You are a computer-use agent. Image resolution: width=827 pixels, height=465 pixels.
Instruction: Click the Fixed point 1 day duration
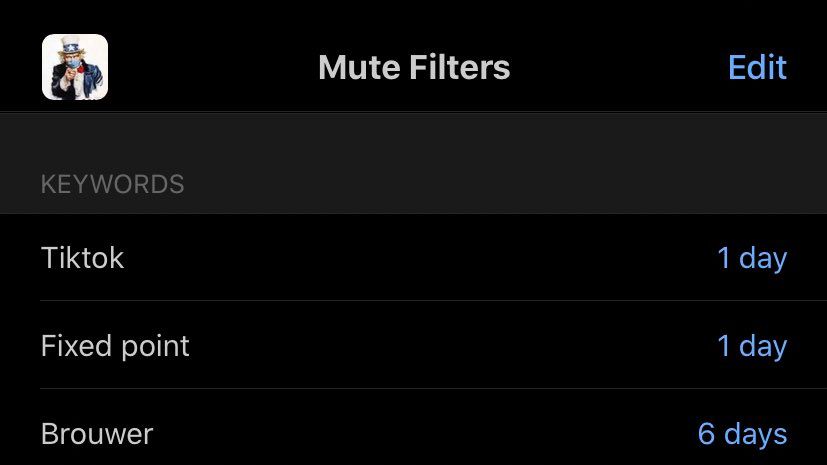pyautogui.click(x=751, y=346)
